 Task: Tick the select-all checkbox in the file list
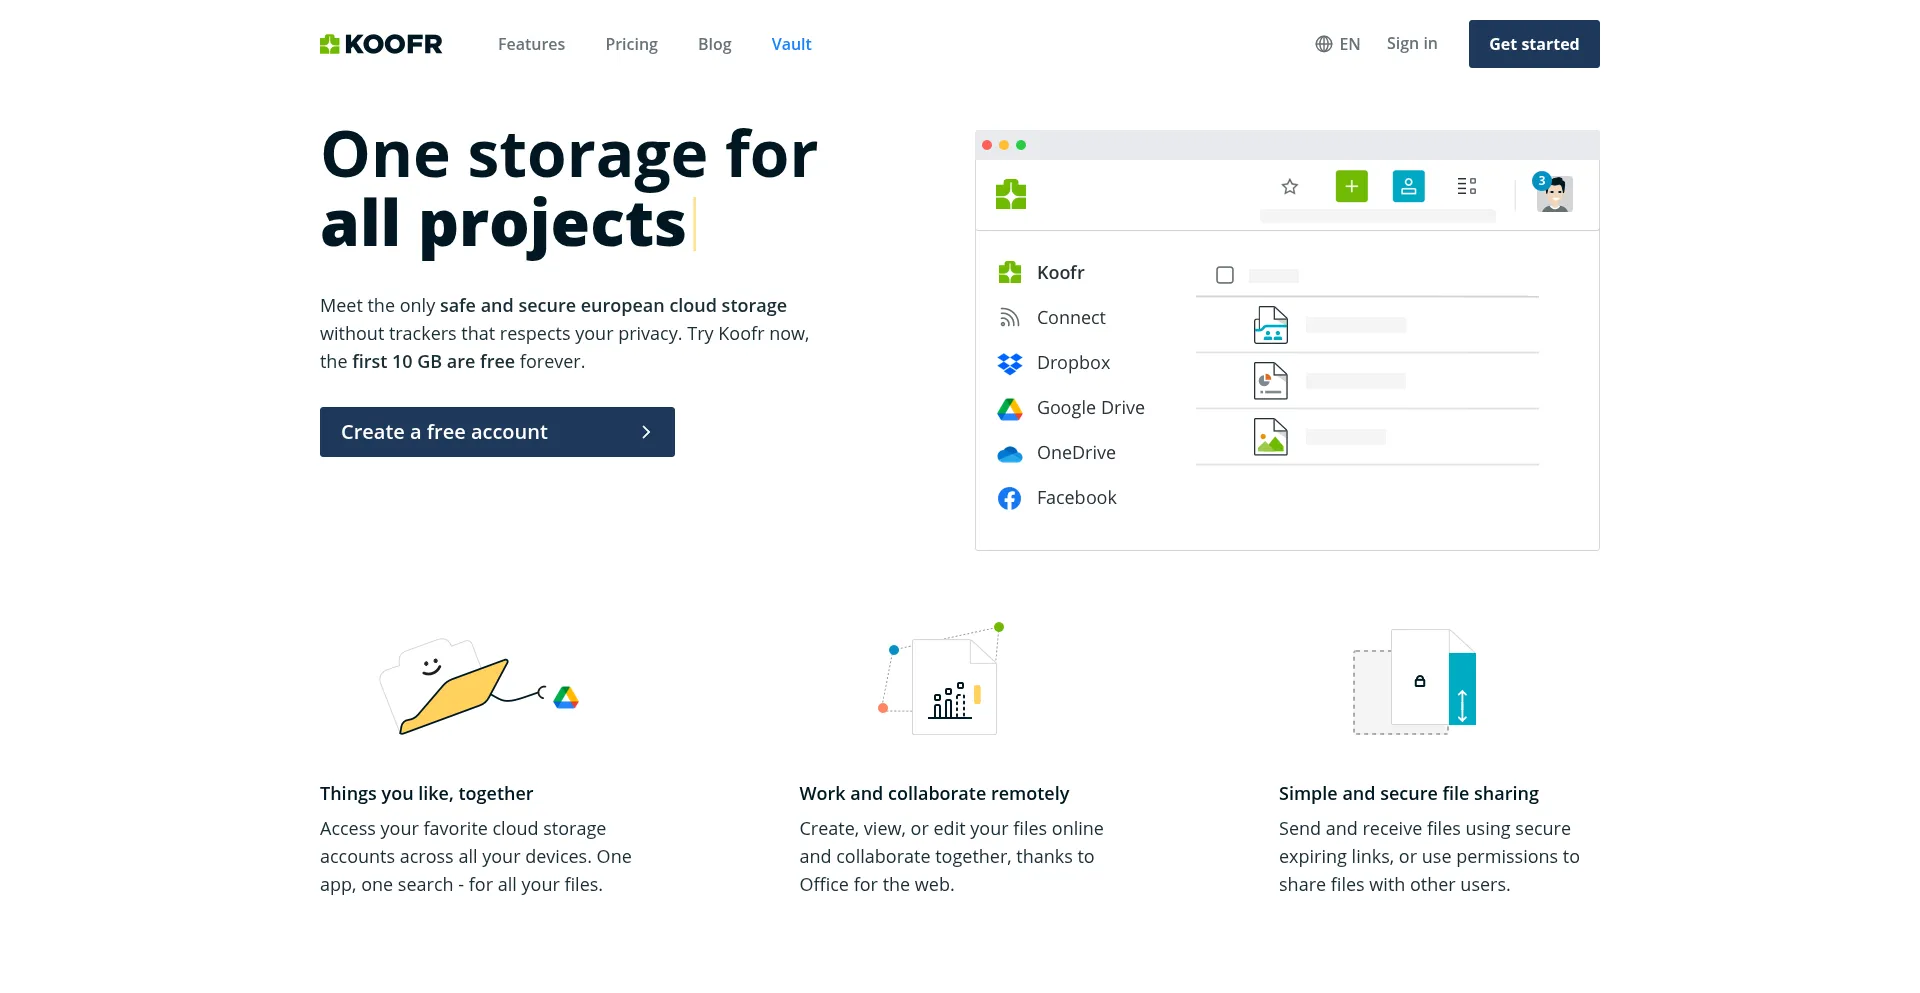pos(1225,275)
